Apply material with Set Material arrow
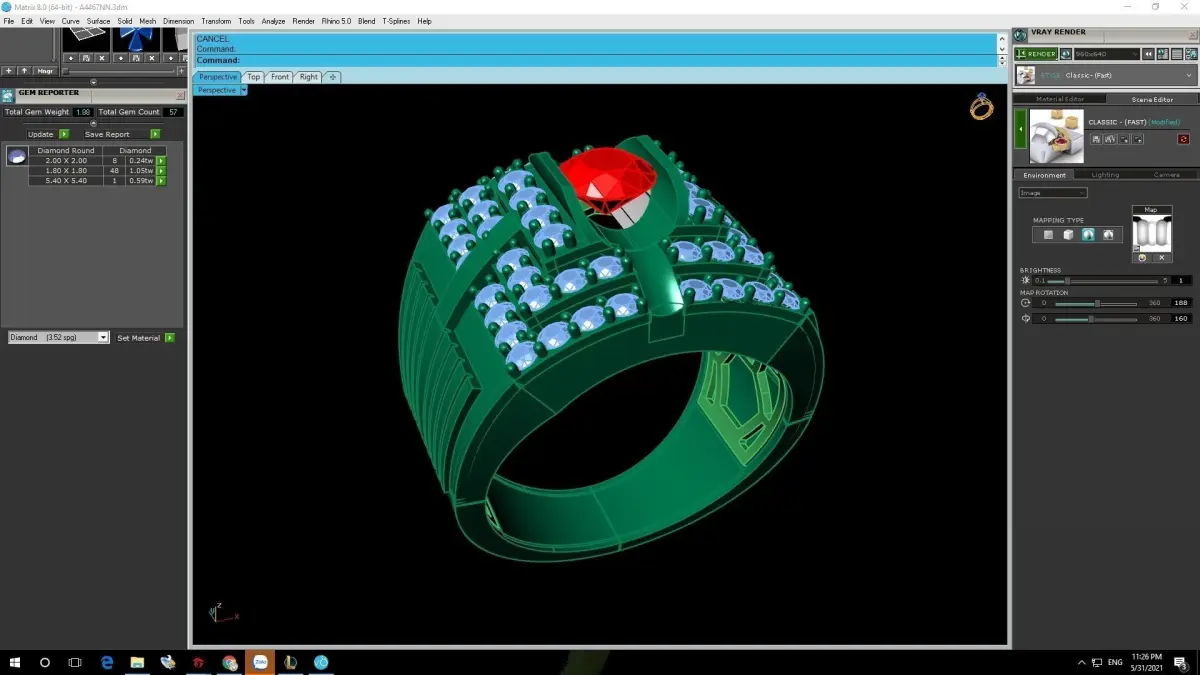 [x=170, y=338]
